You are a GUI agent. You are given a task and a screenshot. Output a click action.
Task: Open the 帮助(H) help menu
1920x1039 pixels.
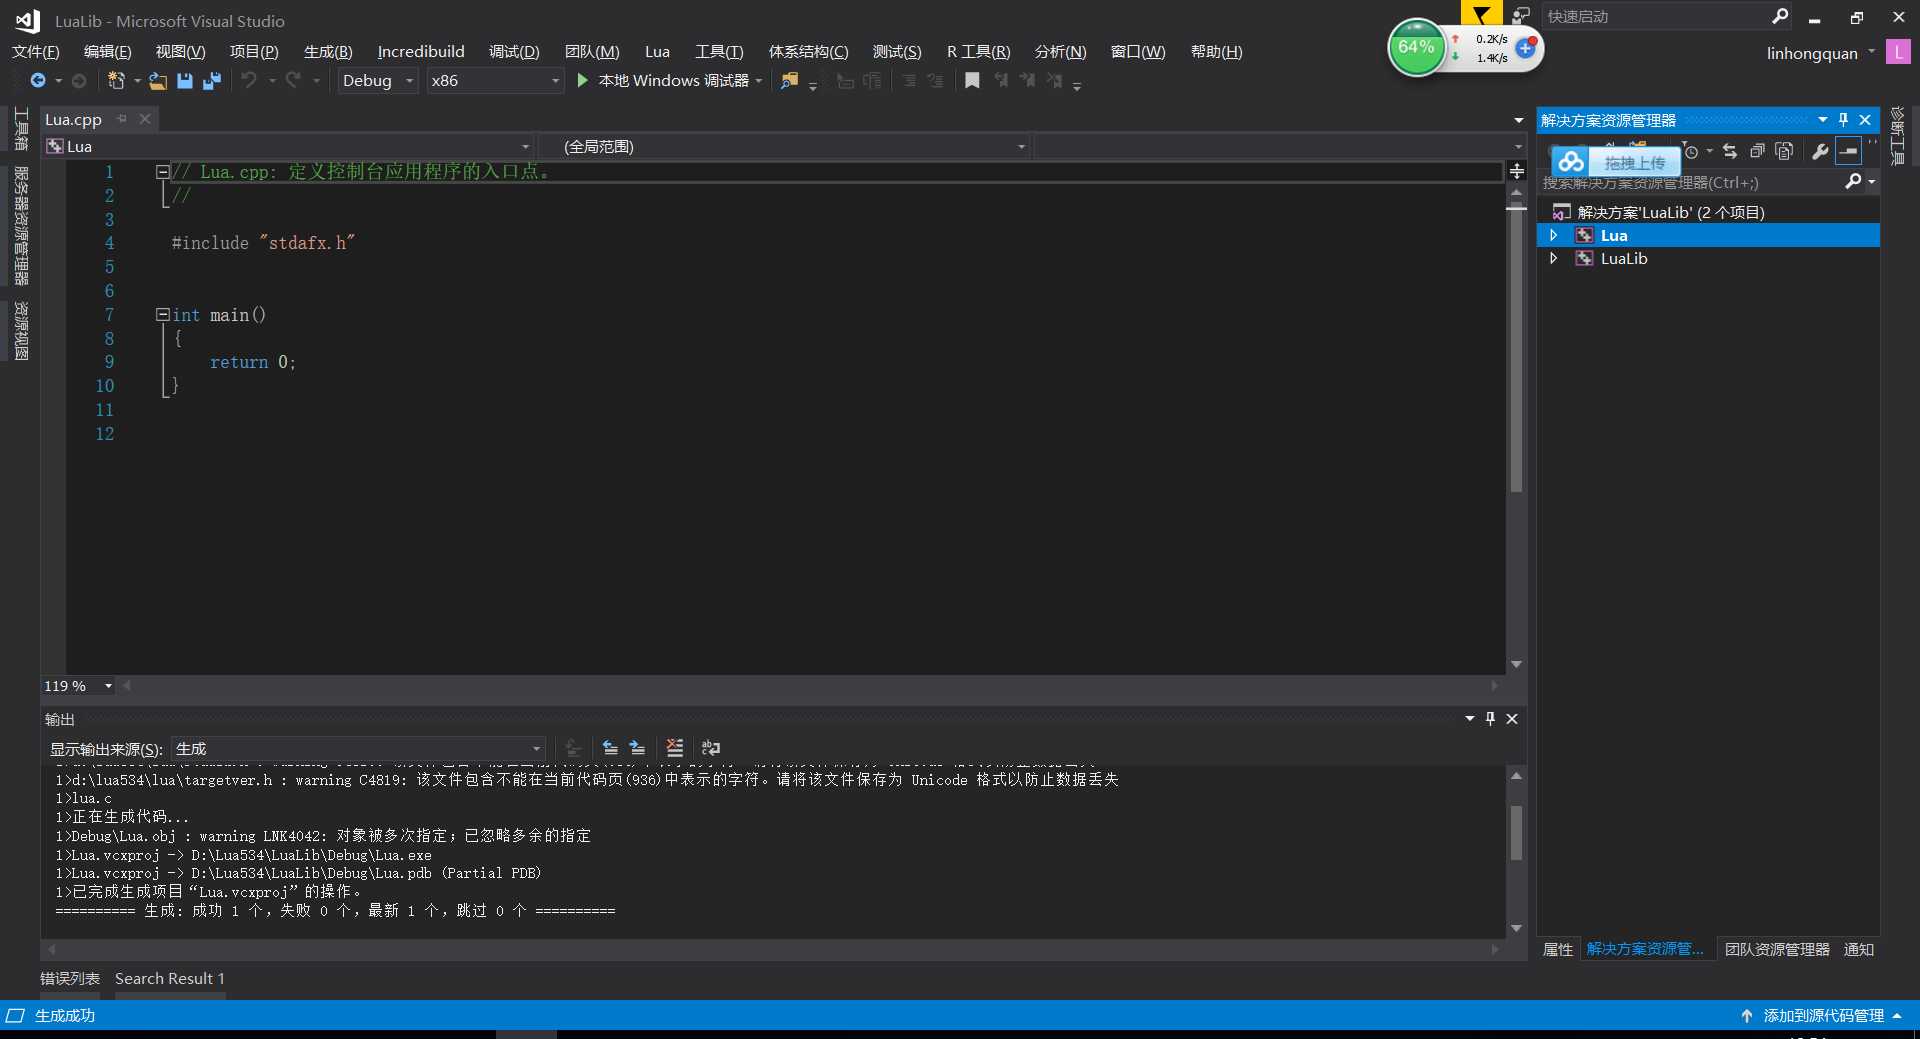point(1216,52)
